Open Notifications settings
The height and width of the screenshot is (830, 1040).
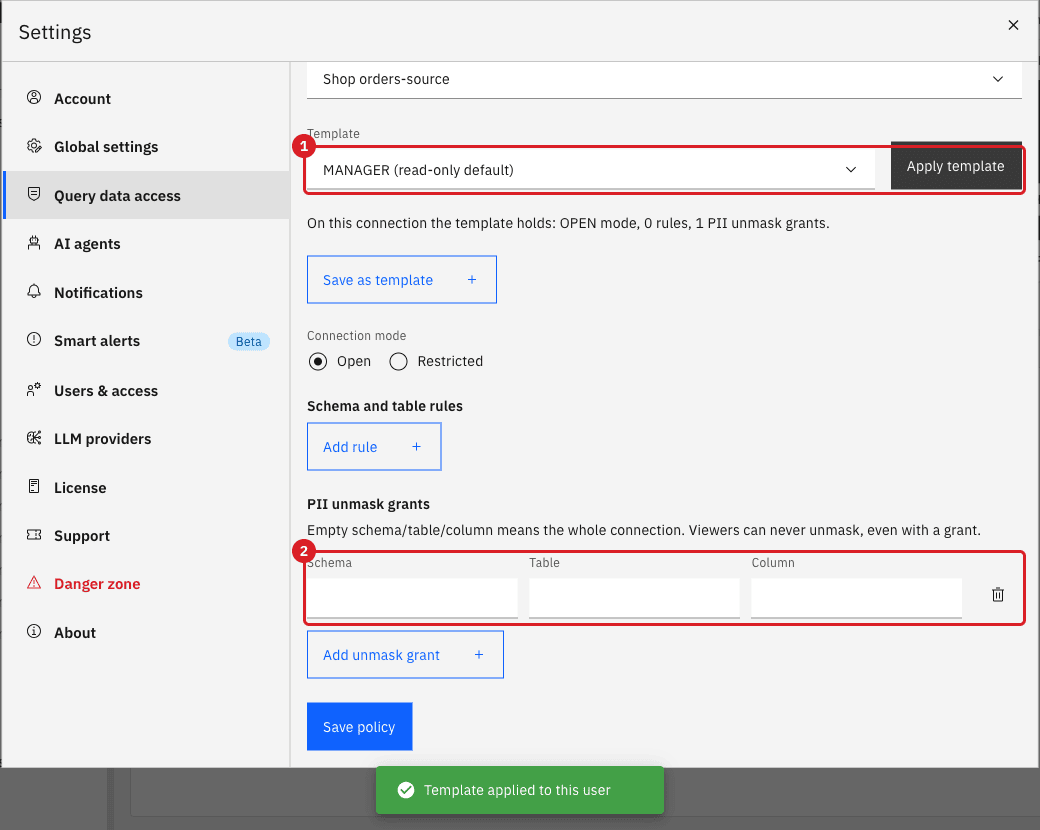click(146, 292)
